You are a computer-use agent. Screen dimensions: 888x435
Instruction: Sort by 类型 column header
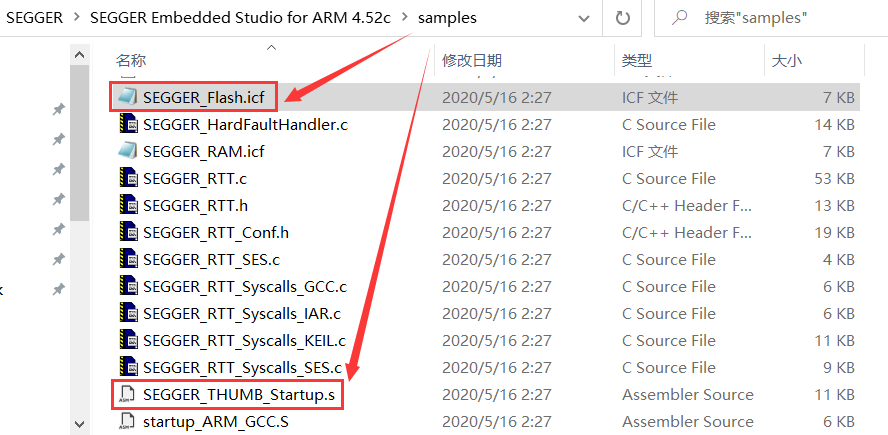(x=636, y=61)
